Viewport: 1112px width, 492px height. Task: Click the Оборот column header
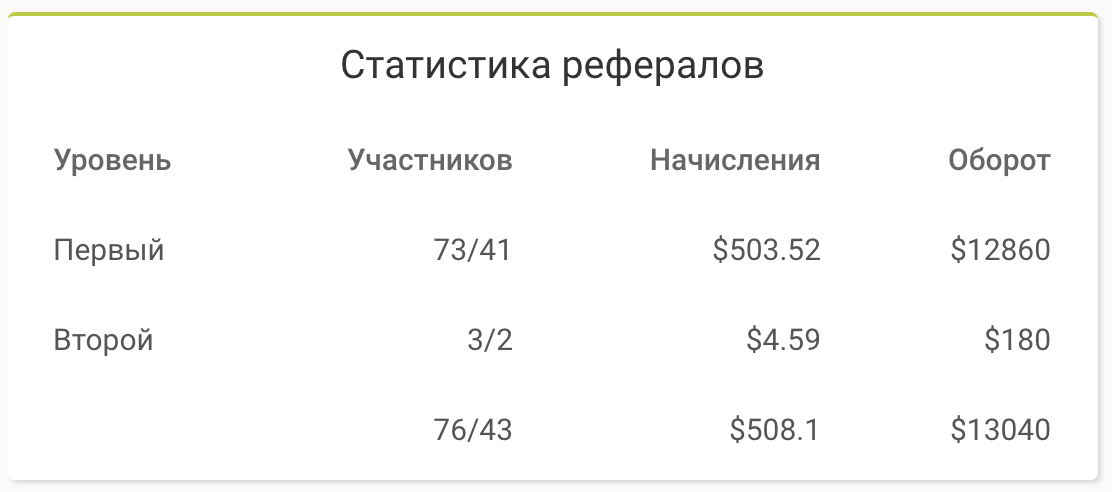[999, 160]
